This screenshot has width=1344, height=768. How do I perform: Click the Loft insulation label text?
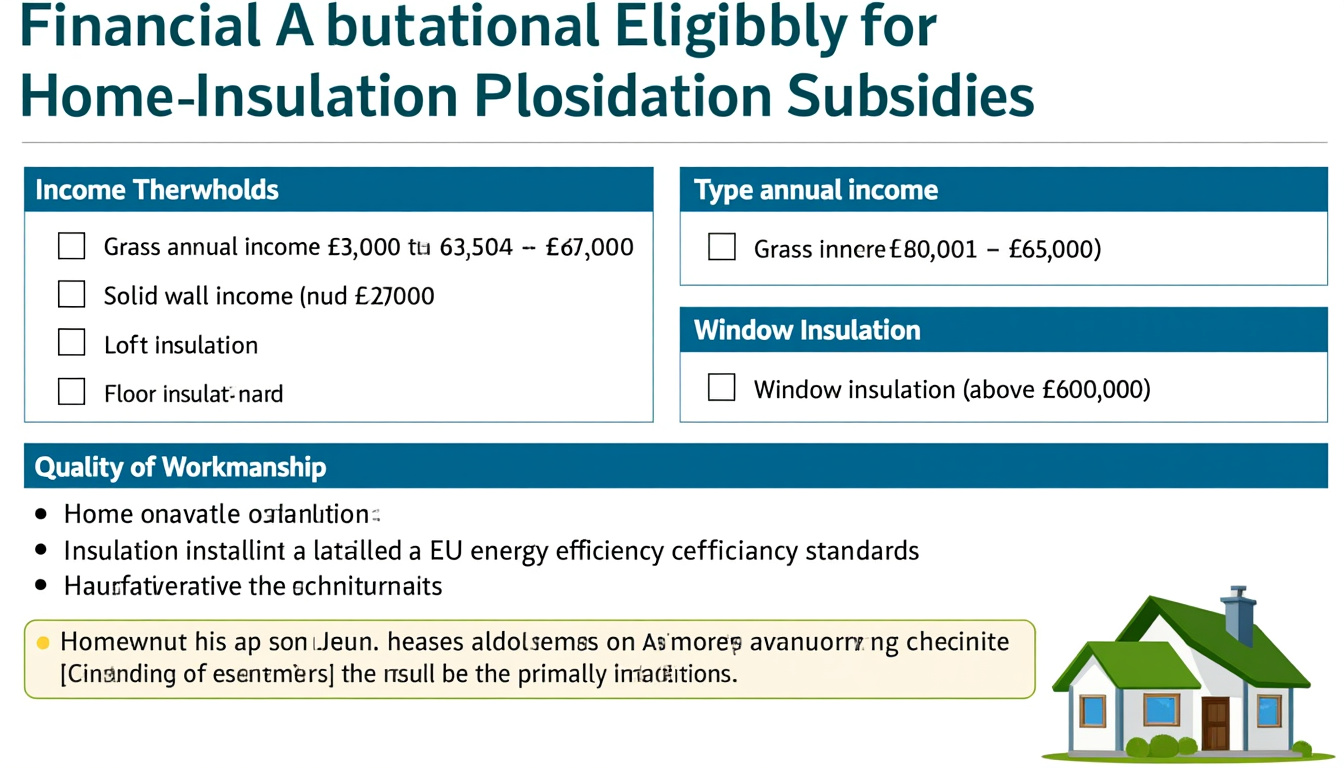tap(181, 345)
